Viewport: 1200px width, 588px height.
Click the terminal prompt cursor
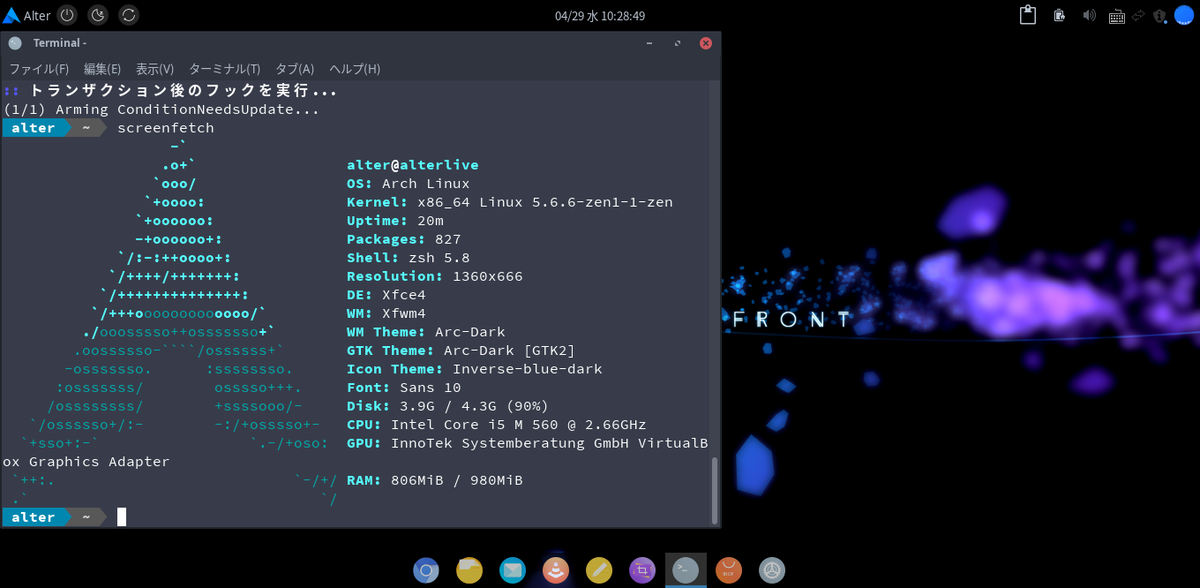121,517
